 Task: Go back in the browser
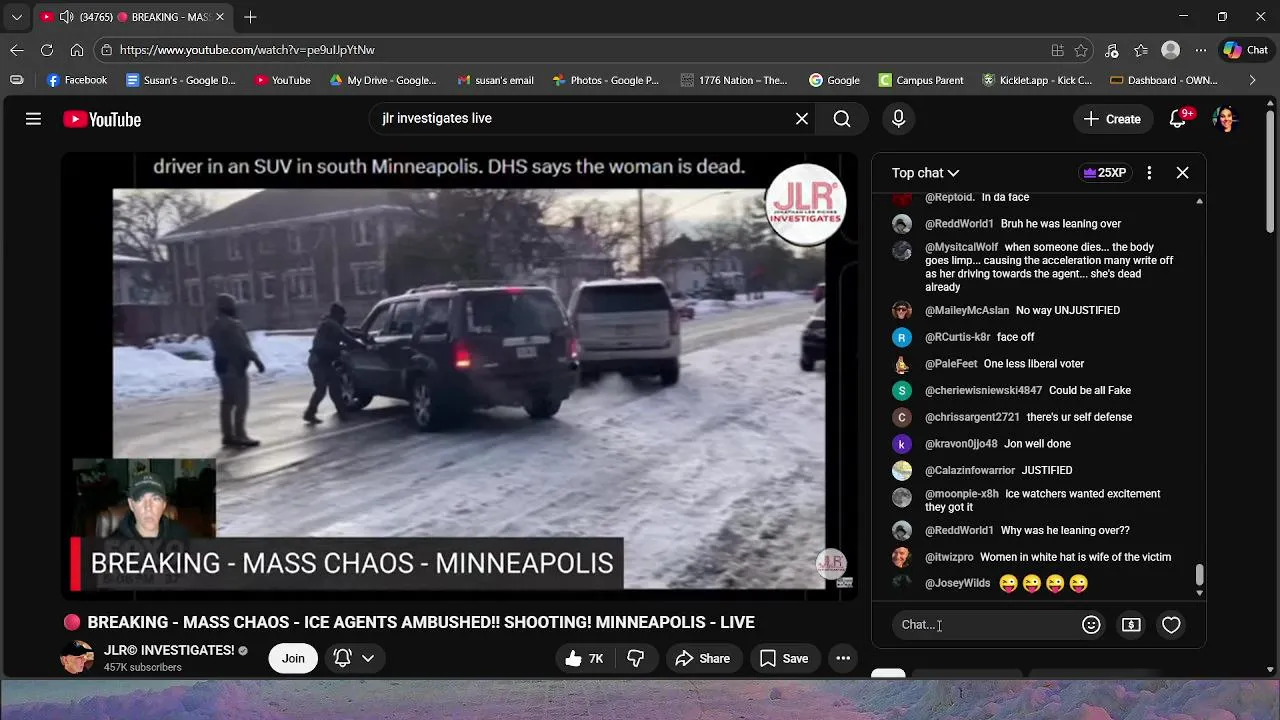[17, 50]
